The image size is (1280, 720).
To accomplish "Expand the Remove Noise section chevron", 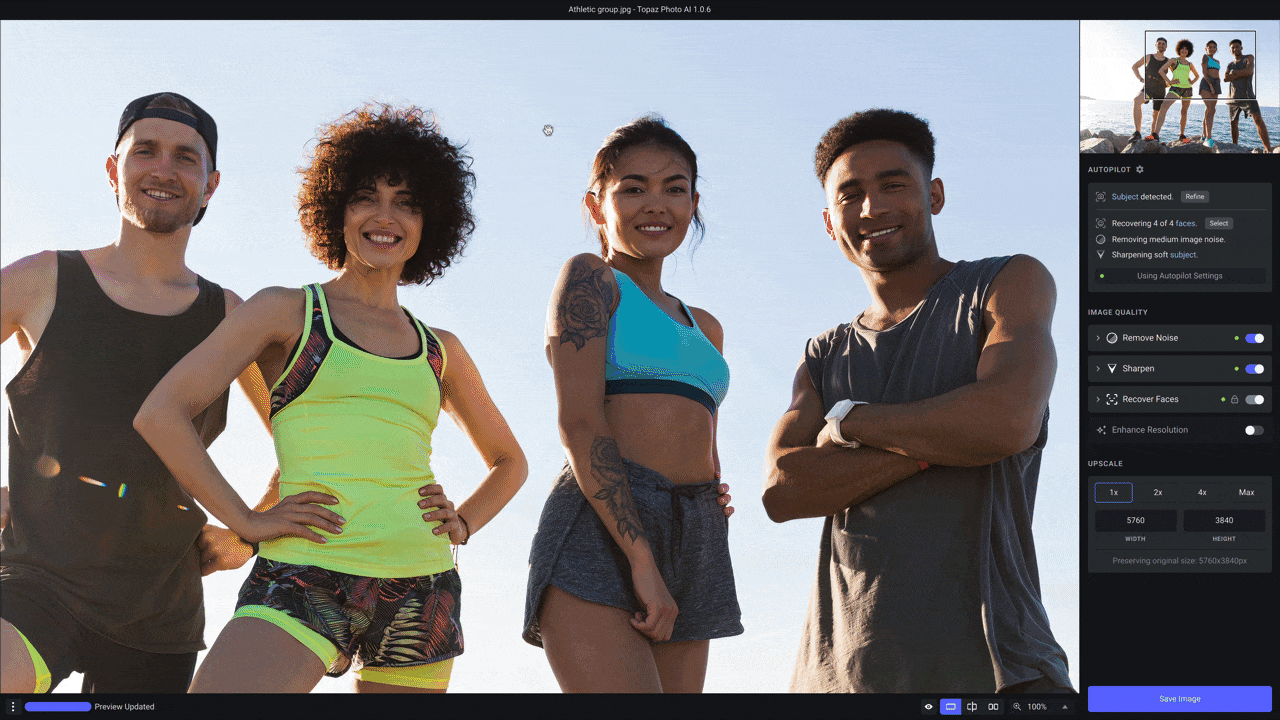I will click(x=1097, y=338).
